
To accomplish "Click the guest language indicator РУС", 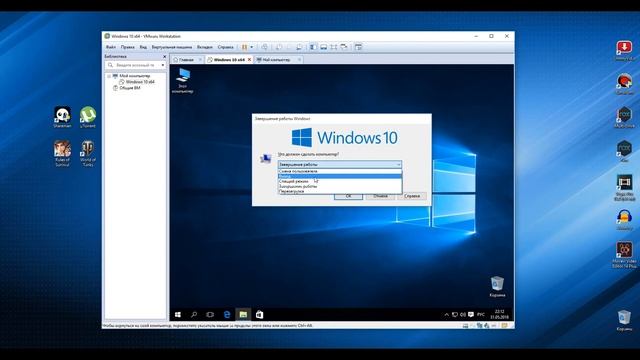I will point(481,315).
